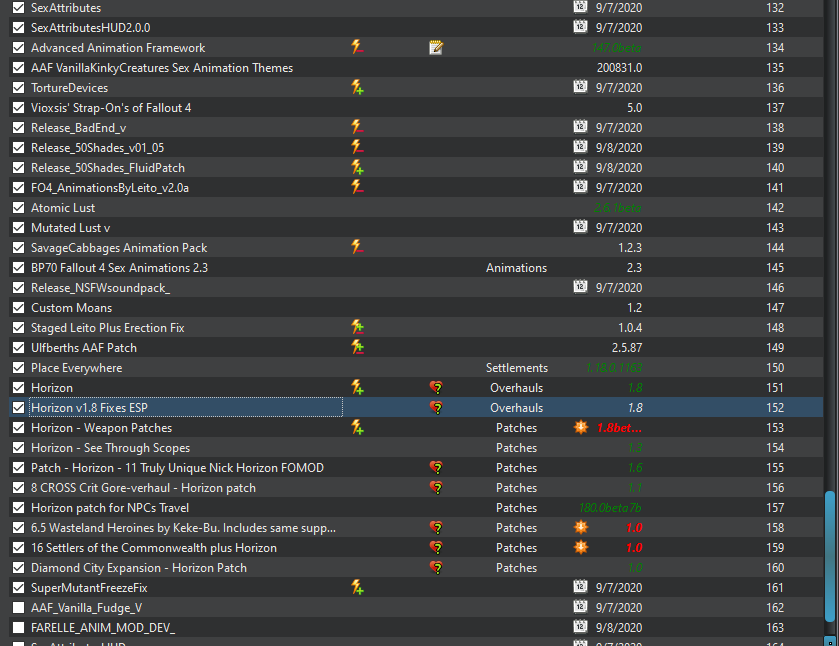The width and height of the screenshot is (839, 646).
Task: Select the SuperMutantFreezeFix mod name
Action: point(89,588)
